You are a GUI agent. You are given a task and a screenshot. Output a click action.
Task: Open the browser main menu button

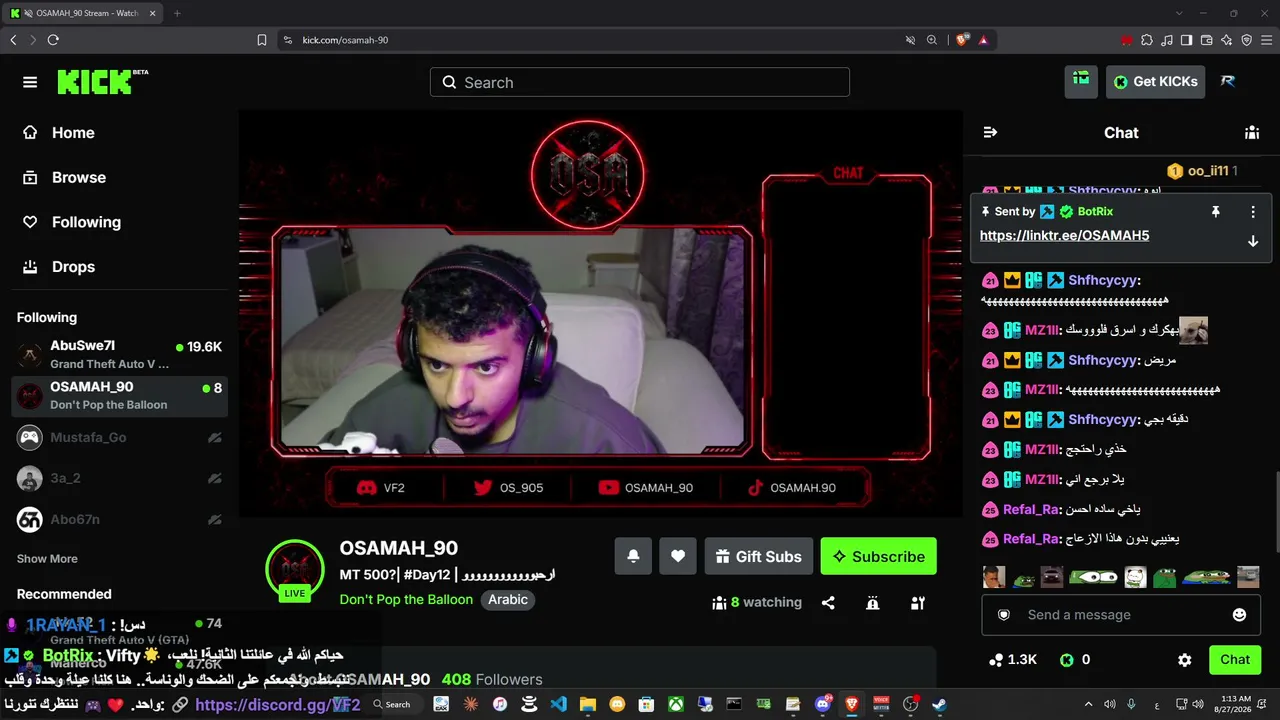click(x=1266, y=40)
